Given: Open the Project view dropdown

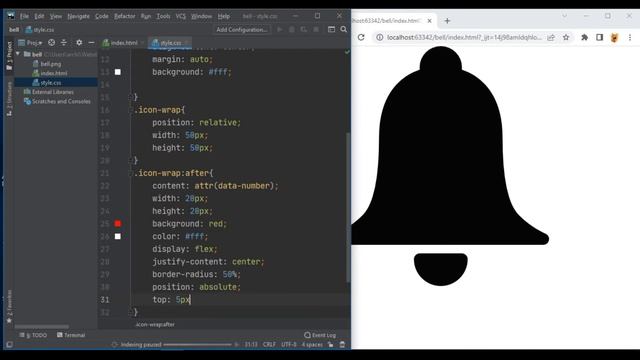Looking at the screenshot, I should tap(30, 42).
